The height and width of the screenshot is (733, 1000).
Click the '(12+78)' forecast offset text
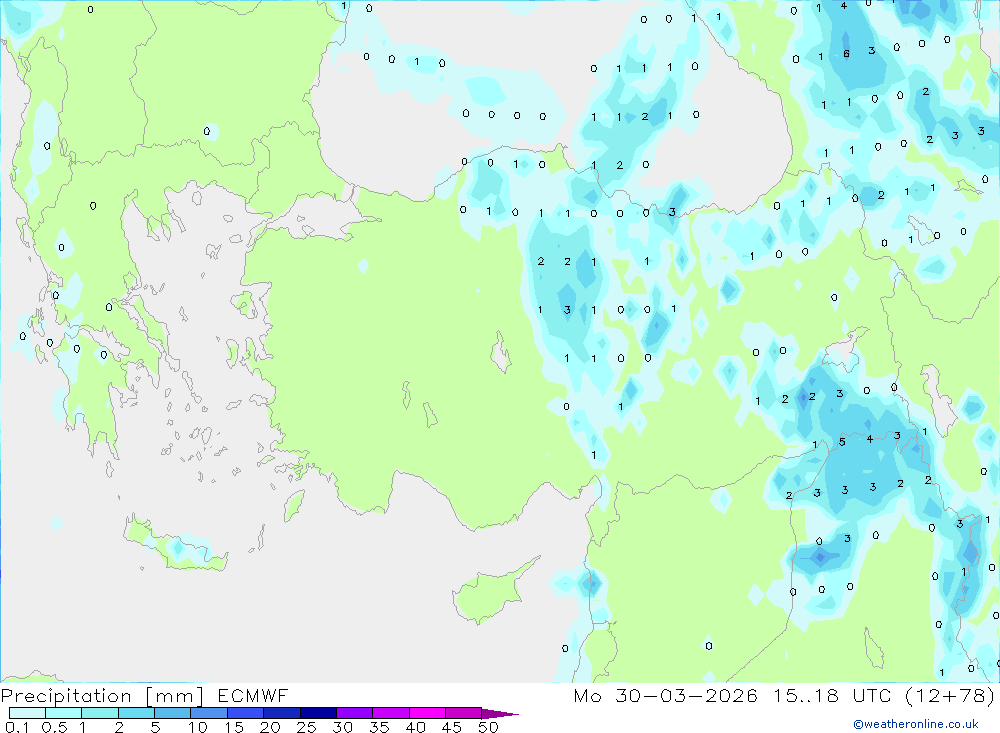[950, 695]
